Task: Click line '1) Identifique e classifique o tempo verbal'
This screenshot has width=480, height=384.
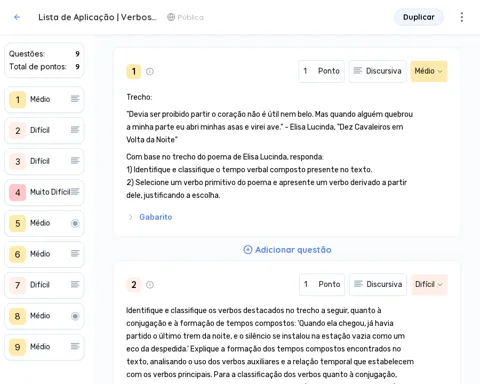Action: [x=249, y=170]
